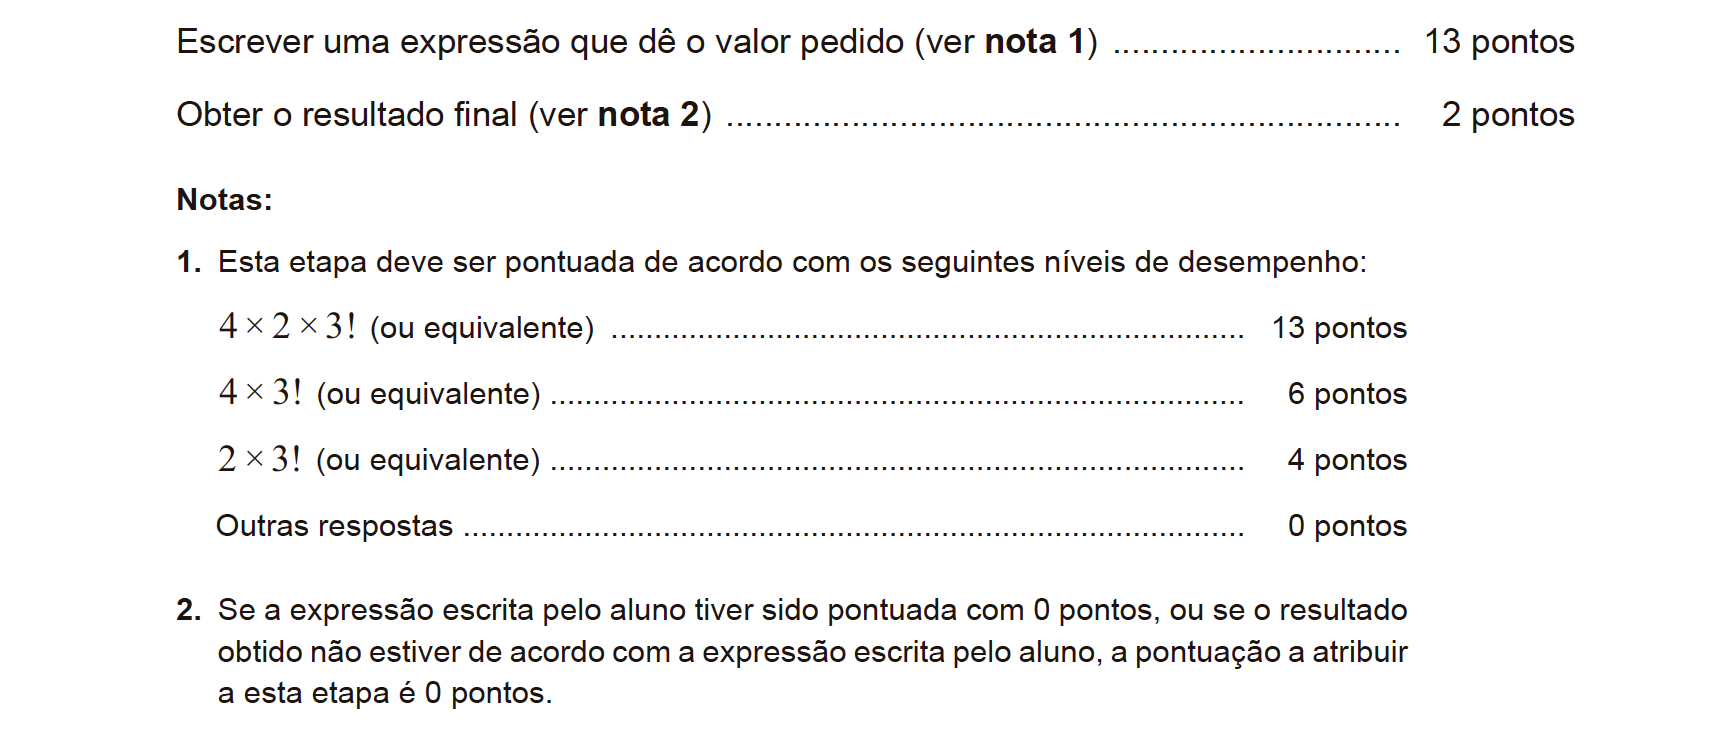The height and width of the screenshot is (750, 1716).
Task: Click the expression '4 × 2 × 3!'
Action: (287, 326)
